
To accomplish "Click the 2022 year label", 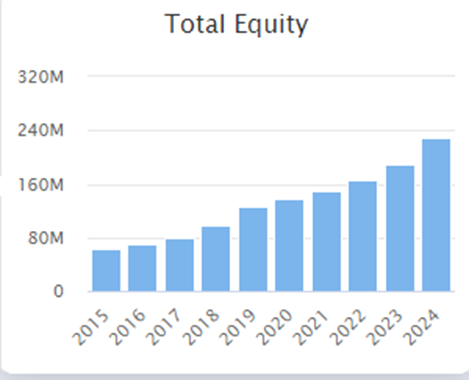I will point(347,328).
